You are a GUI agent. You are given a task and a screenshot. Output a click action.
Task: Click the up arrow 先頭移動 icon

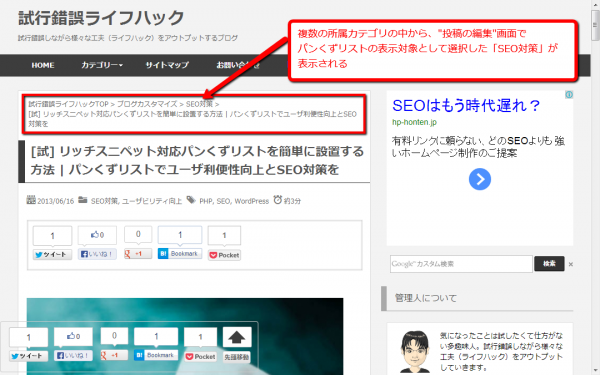tap(237, 337)
